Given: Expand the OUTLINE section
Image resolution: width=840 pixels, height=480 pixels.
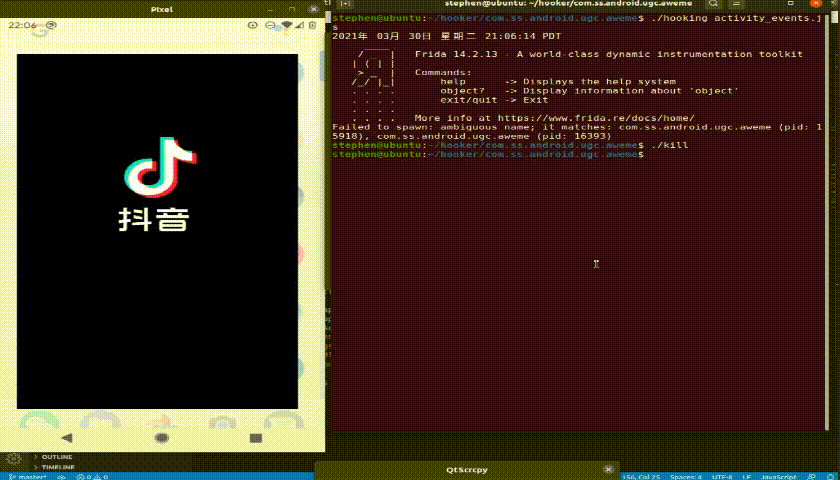Looking at the screenshot, I should pyautogui.click(x=57, y=457).
